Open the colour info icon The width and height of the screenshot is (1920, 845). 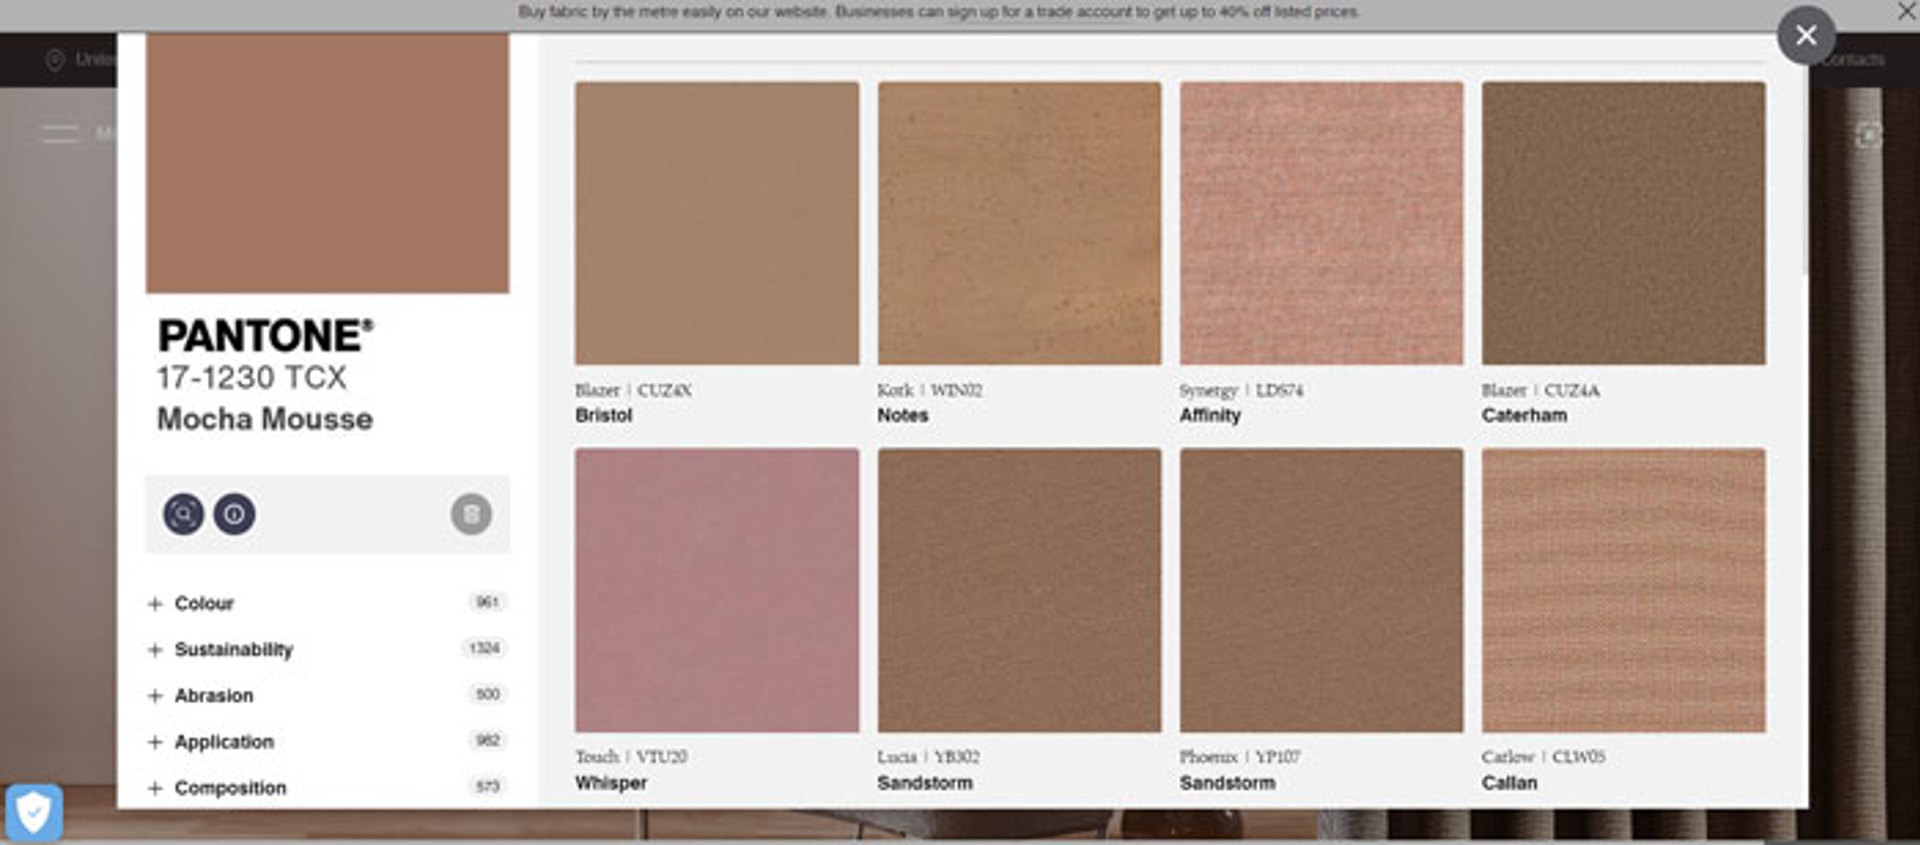point(234,514)
